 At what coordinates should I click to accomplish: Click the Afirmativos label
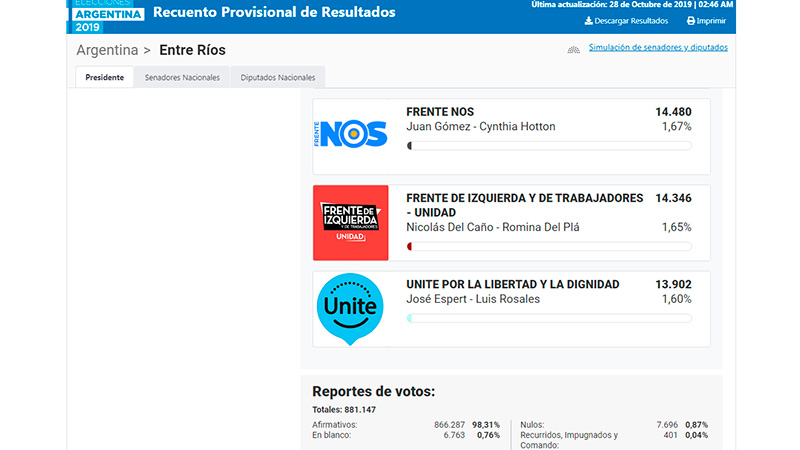335,424
